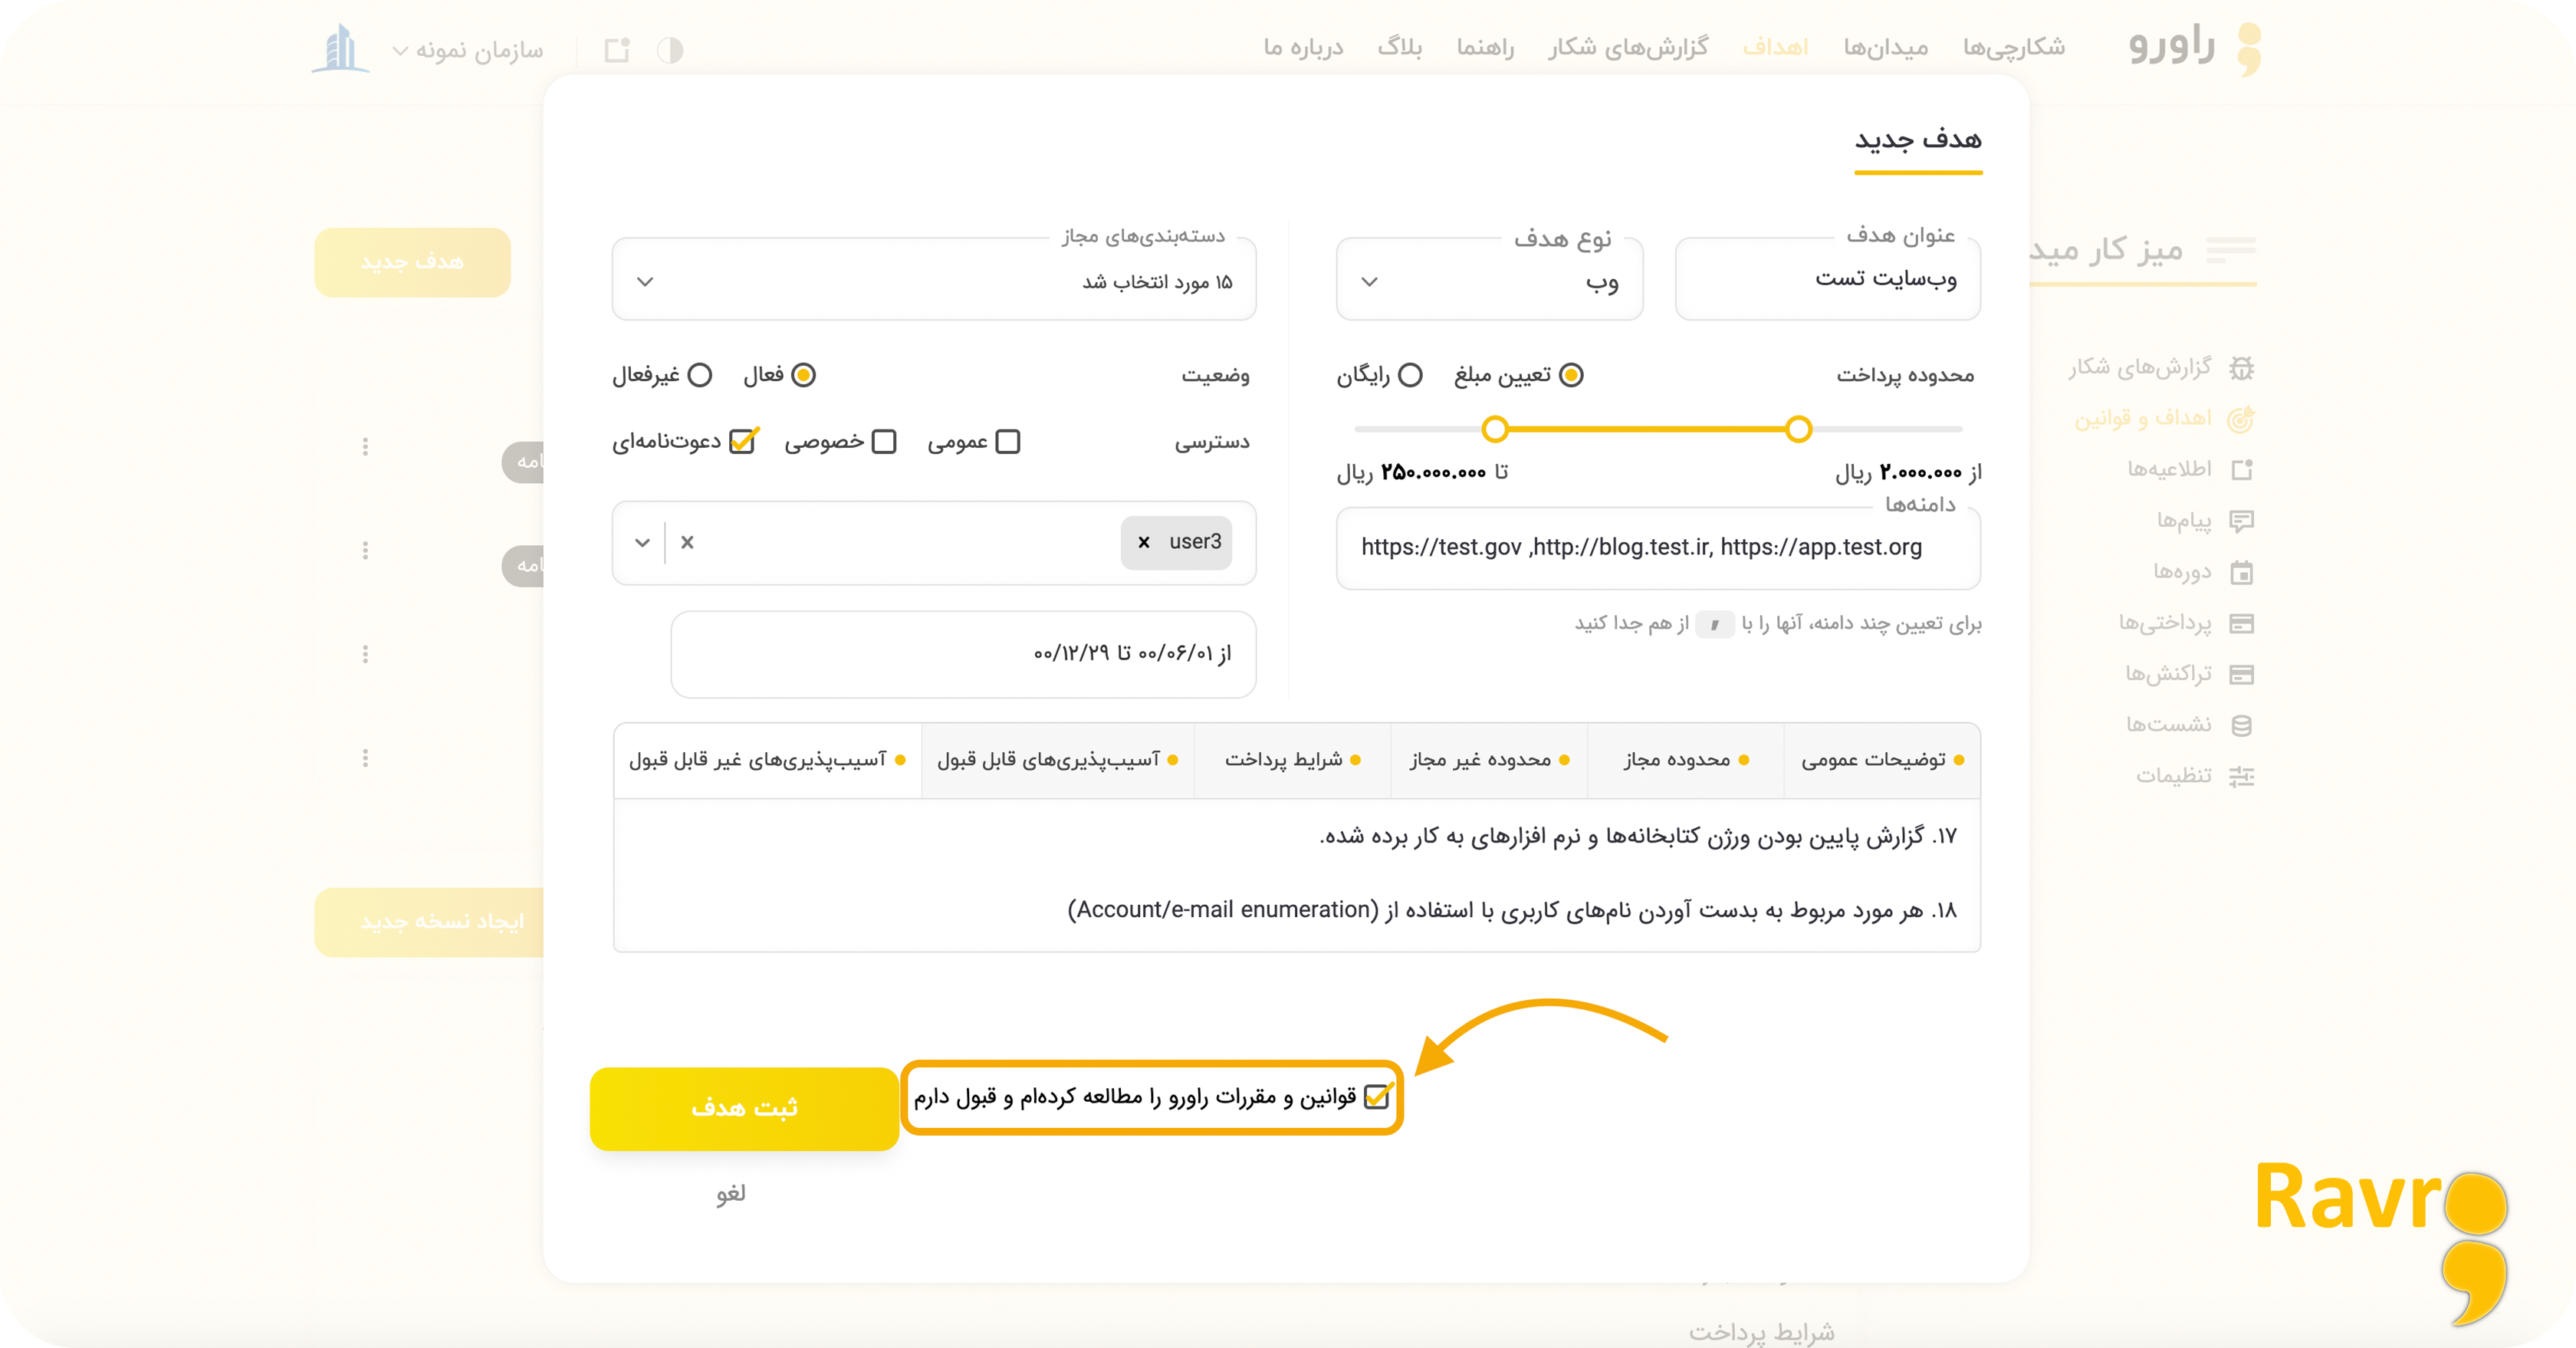Open the fourth row three-dot menu

pyautogui.click(x=365, y=758)
